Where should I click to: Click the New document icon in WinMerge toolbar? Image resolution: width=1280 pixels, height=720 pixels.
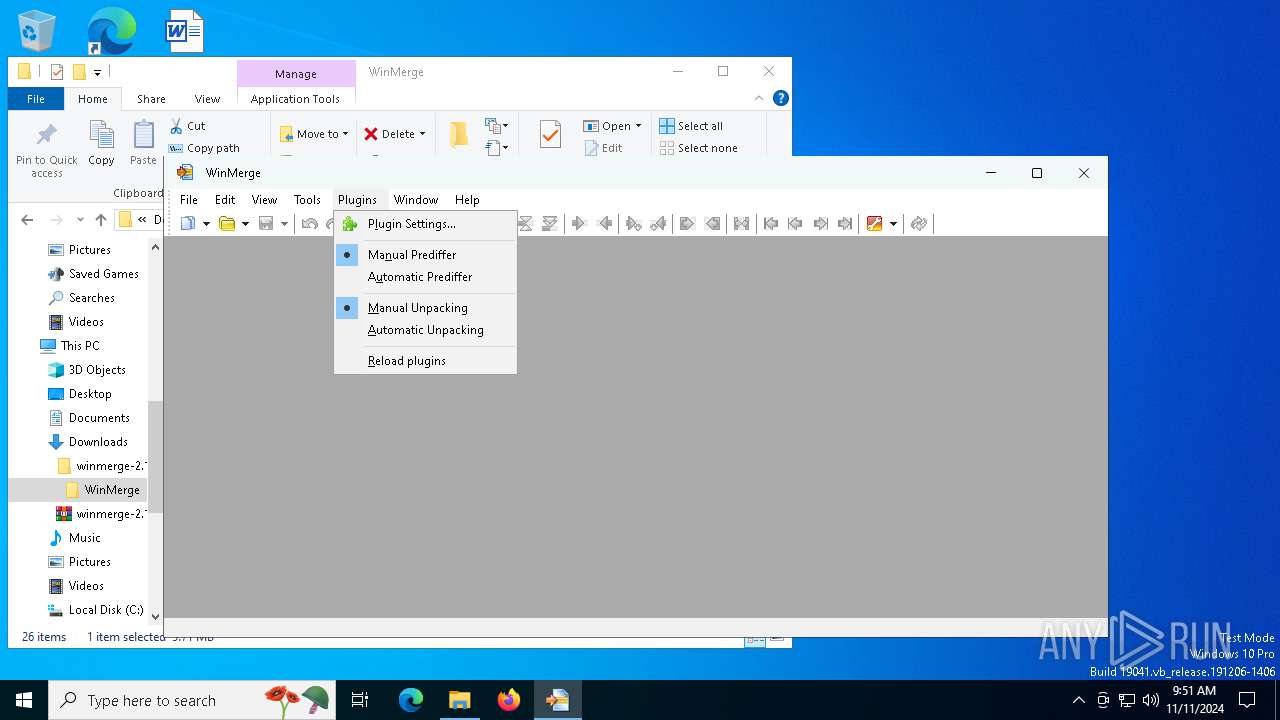coord(188,224)
